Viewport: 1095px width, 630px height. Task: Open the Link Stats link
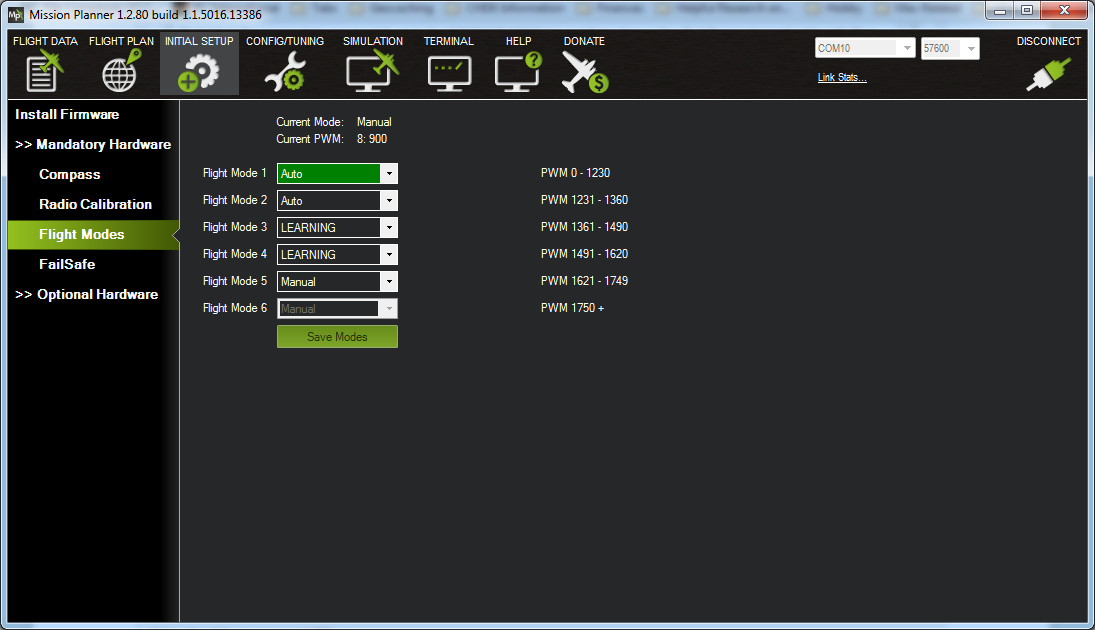(842, 78)
